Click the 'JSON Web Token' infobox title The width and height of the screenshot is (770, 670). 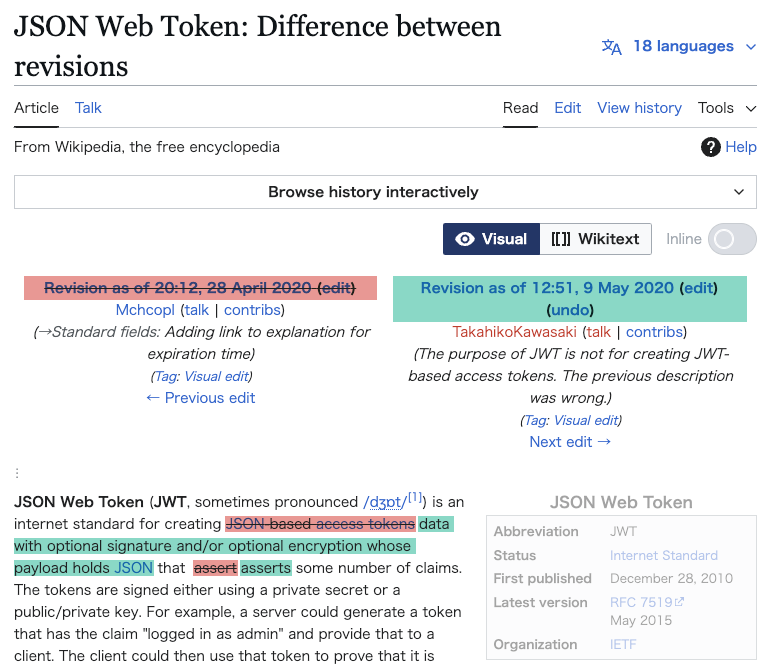click(x=621, y=502)
